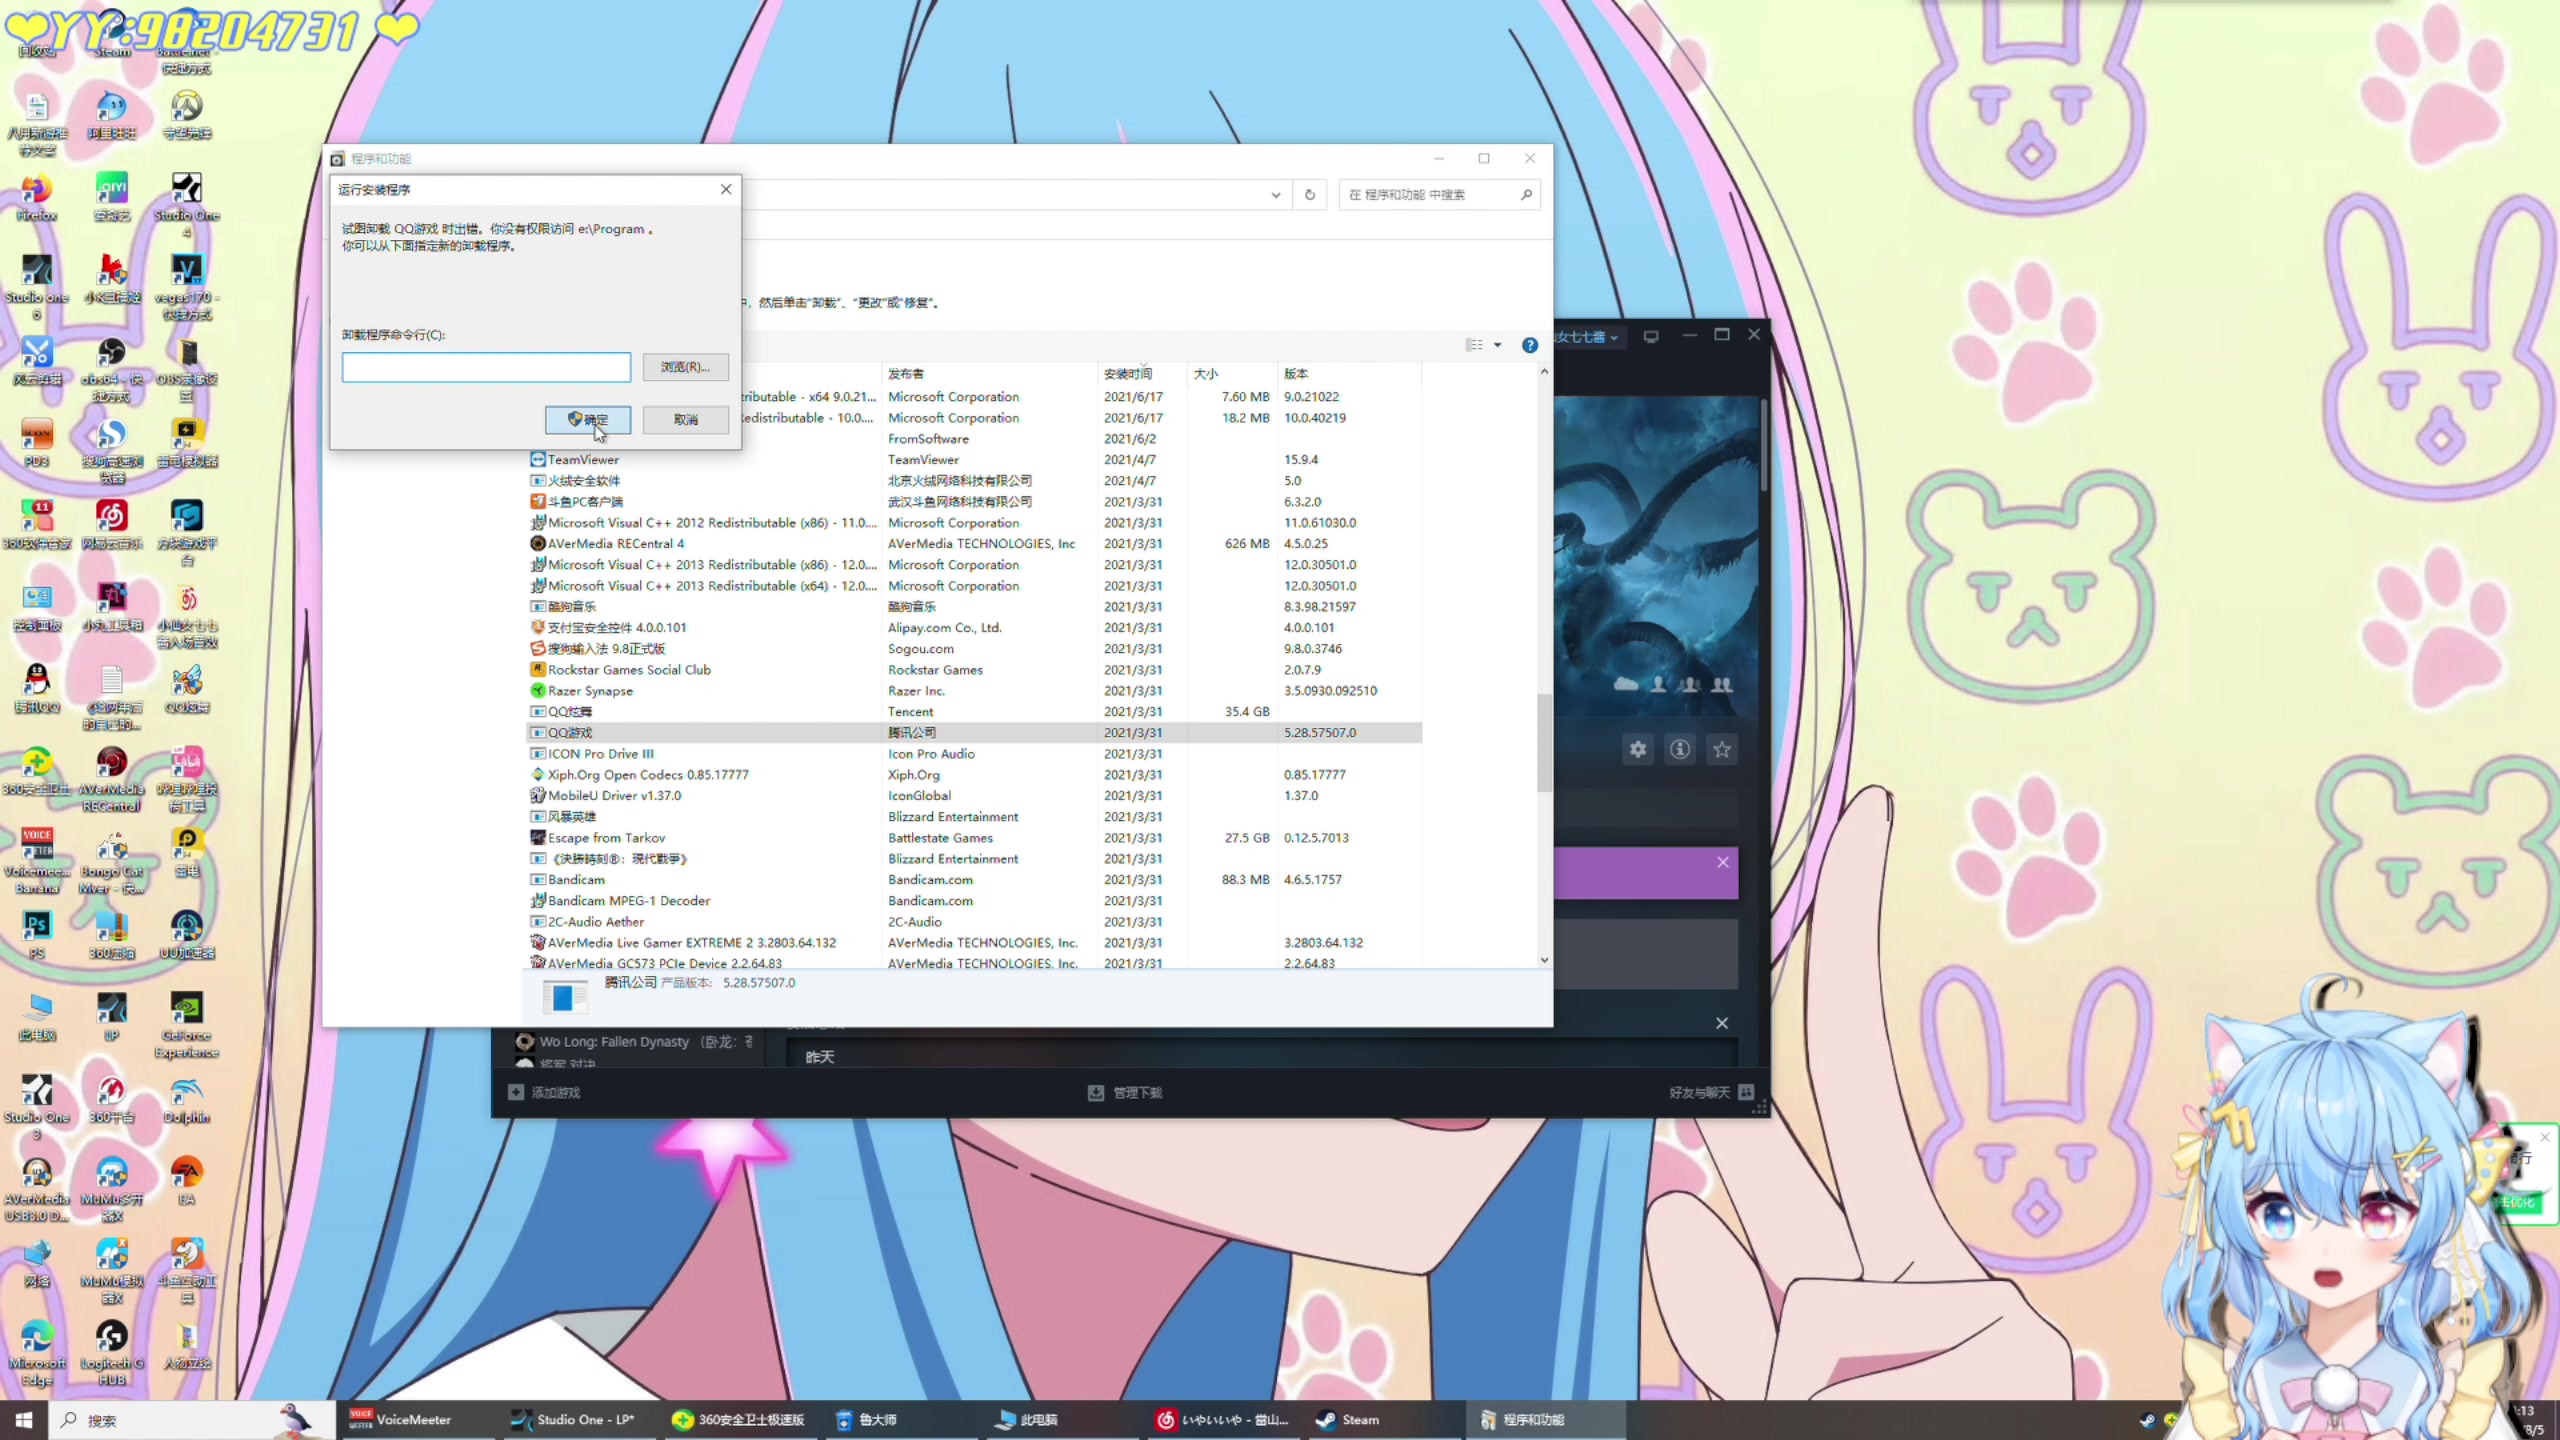Viewport: 2560px width, 1440px height.
Task: Click the Steam settings gear icon
Action: pyautogui.click(x=1638, y=749)
